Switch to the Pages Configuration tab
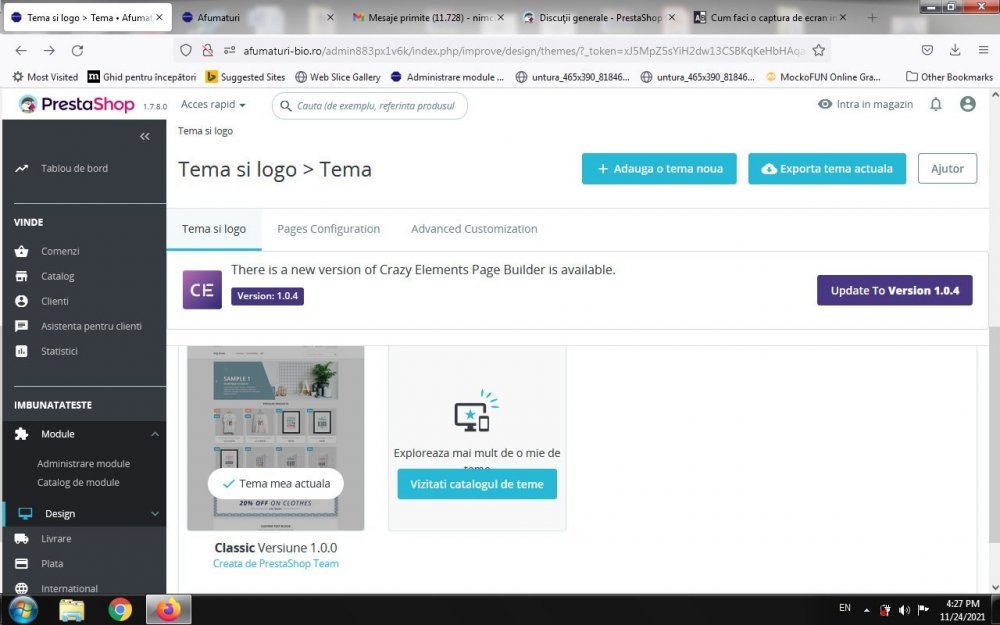Viewport: 1000px width, 625px height. (x=328, y=228)
